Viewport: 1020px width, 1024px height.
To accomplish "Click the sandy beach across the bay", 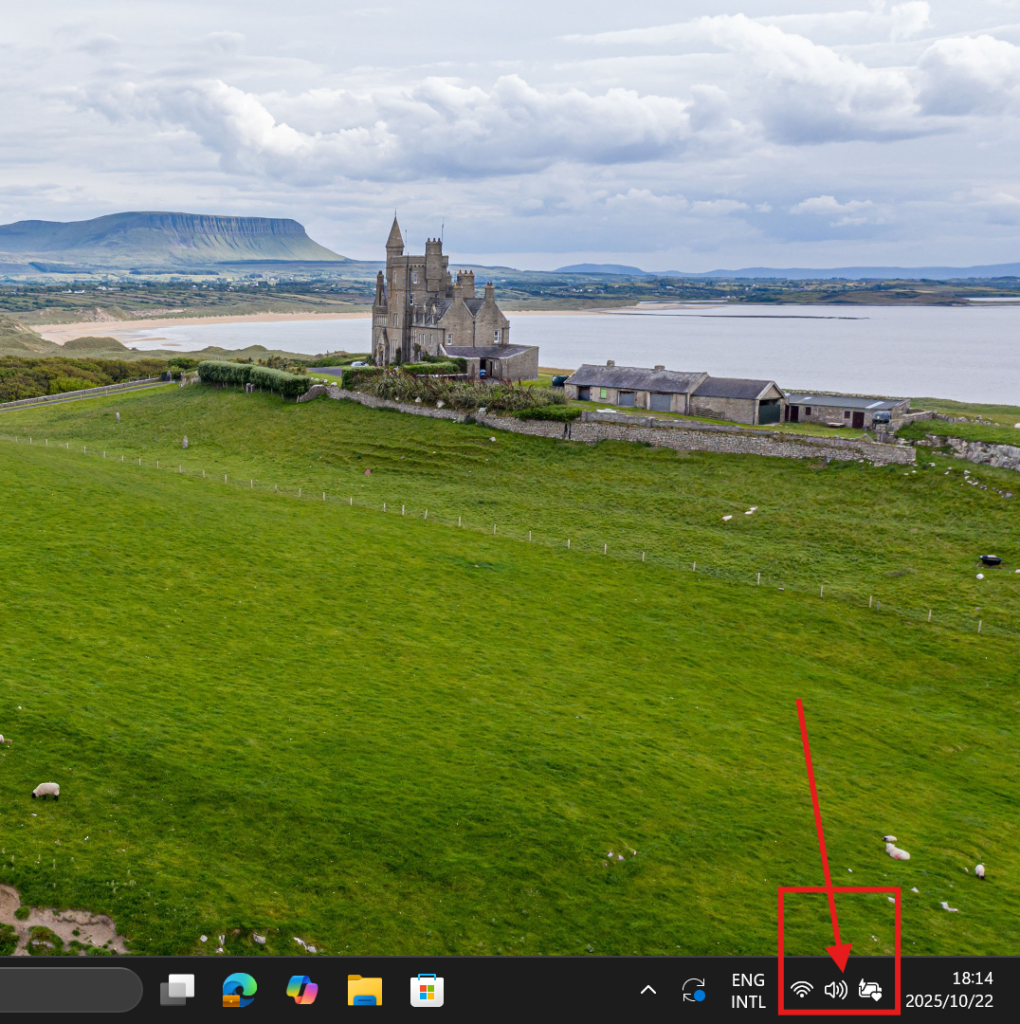I will point(200,325).
